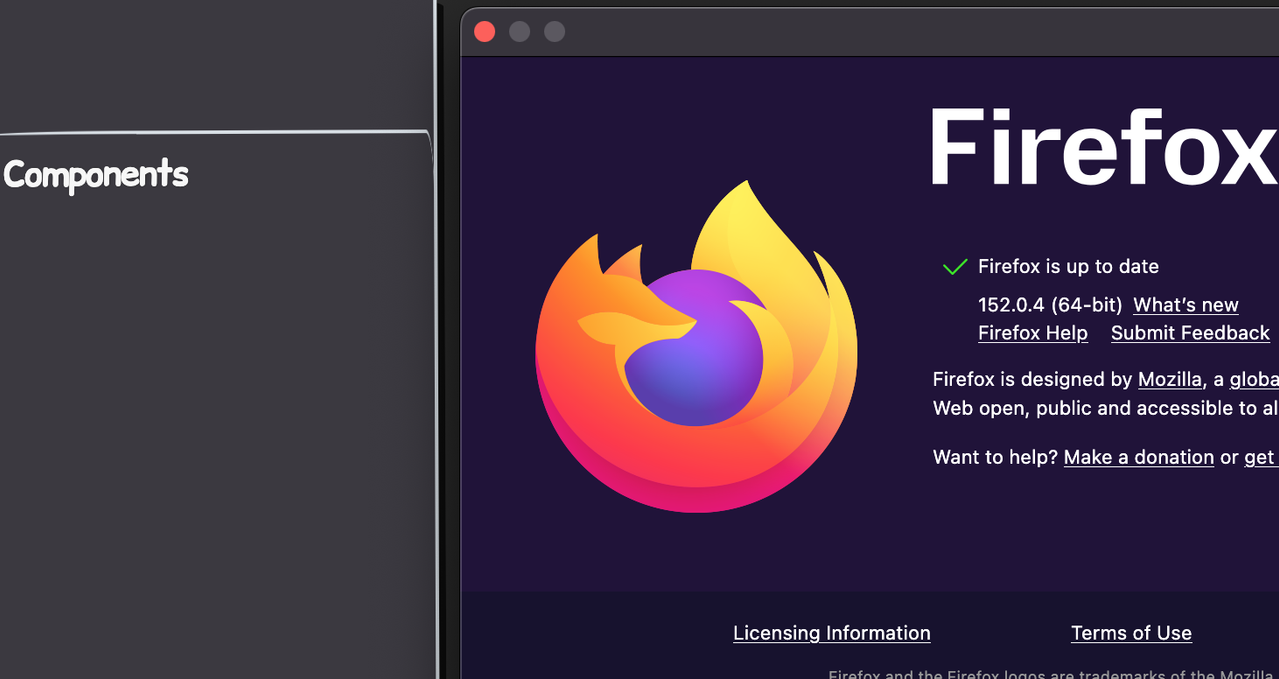
Task: Minimize the About Firefox window
Action: pos(519,32)
